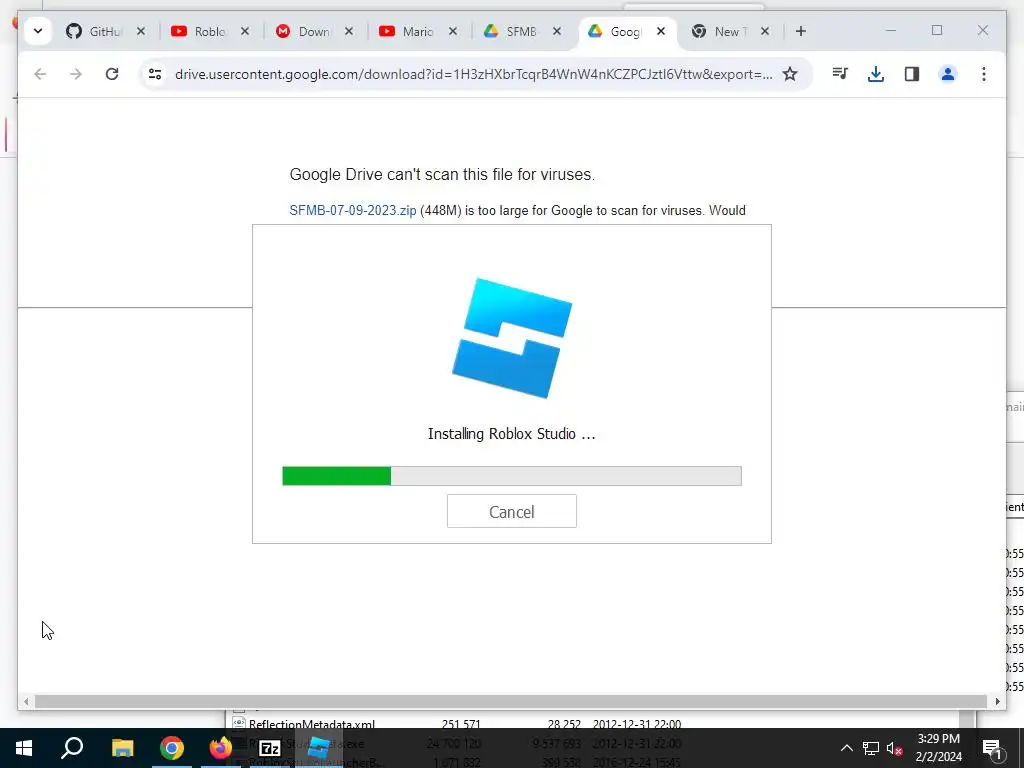Click the Roblox Studio logo in installer
Image resolution: width=1024 pixels, height=768 pixels.
512,338
